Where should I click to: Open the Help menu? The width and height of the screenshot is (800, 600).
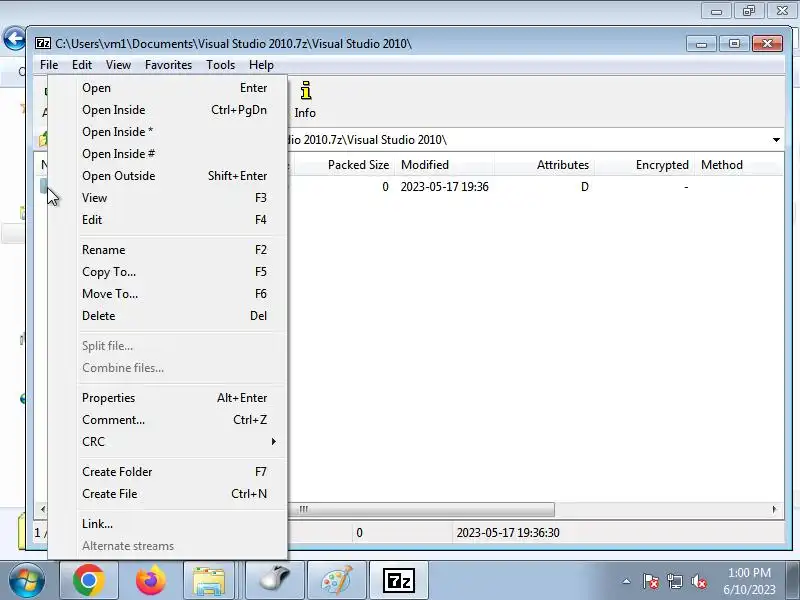261,65
